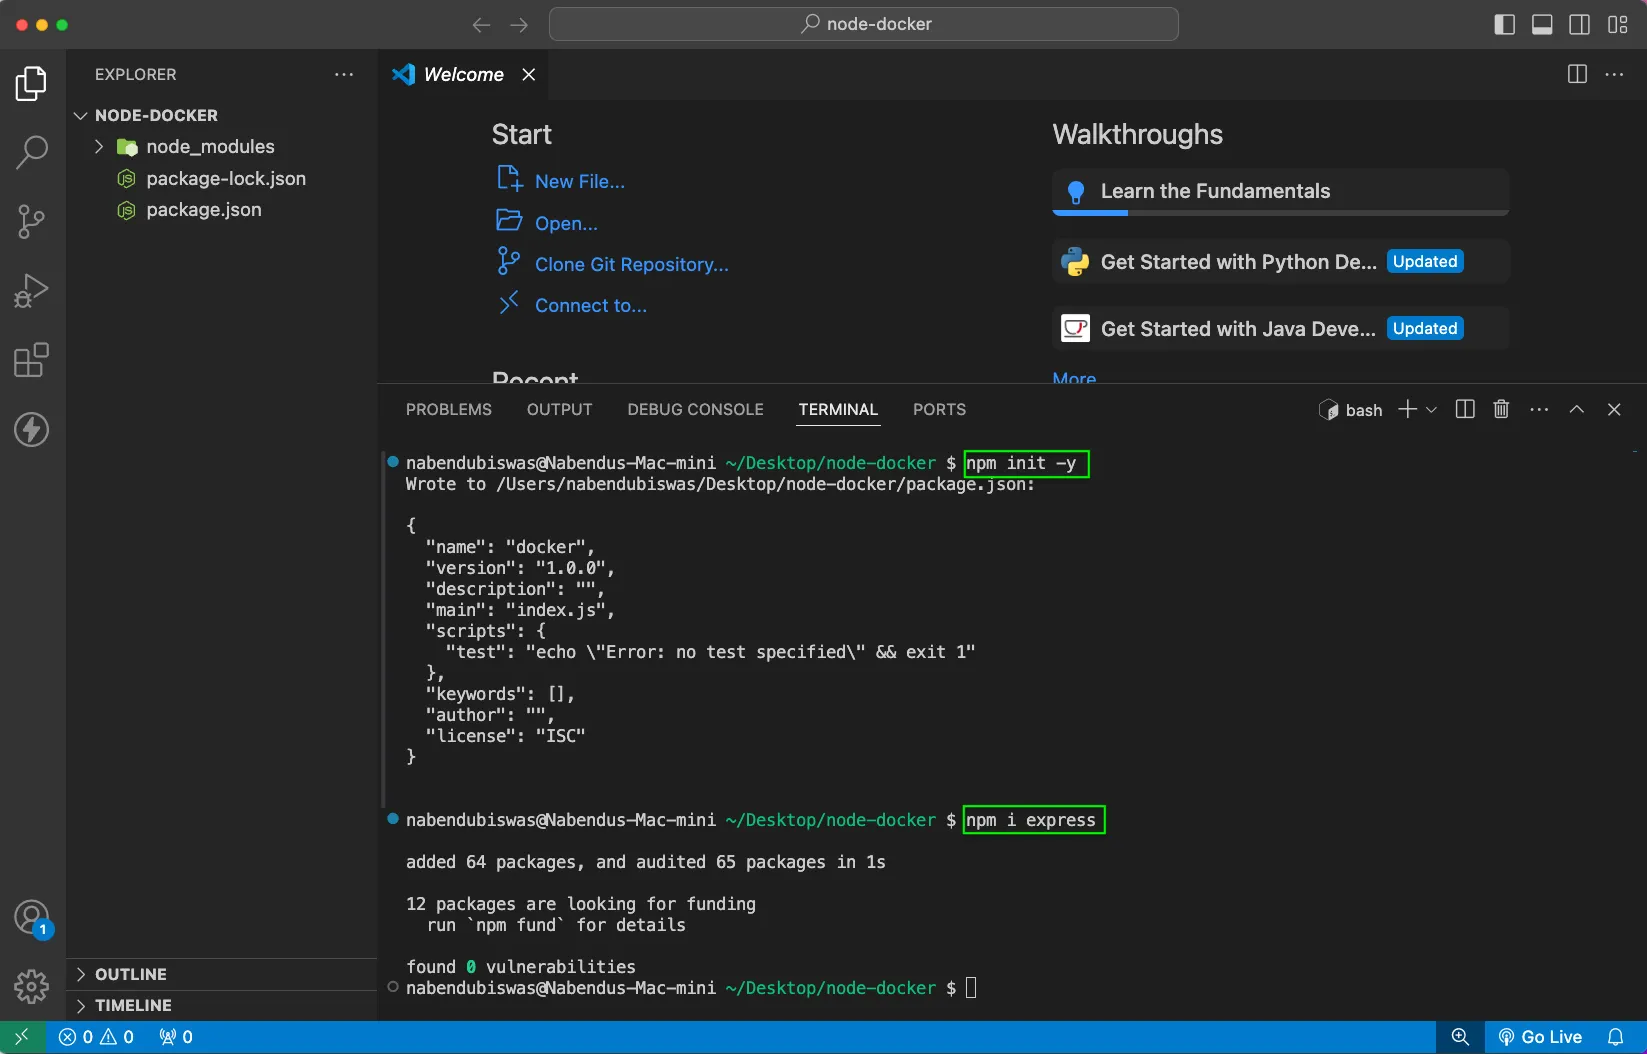Open the Manage gear icon

[32, 987]
